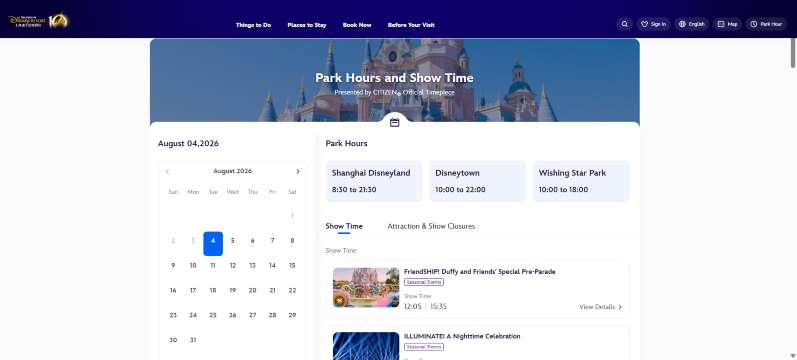Click the Seasonal Events tag under Duffy parade
The height and width of the screenshot is (360, 797).
[x=424, y=282]
